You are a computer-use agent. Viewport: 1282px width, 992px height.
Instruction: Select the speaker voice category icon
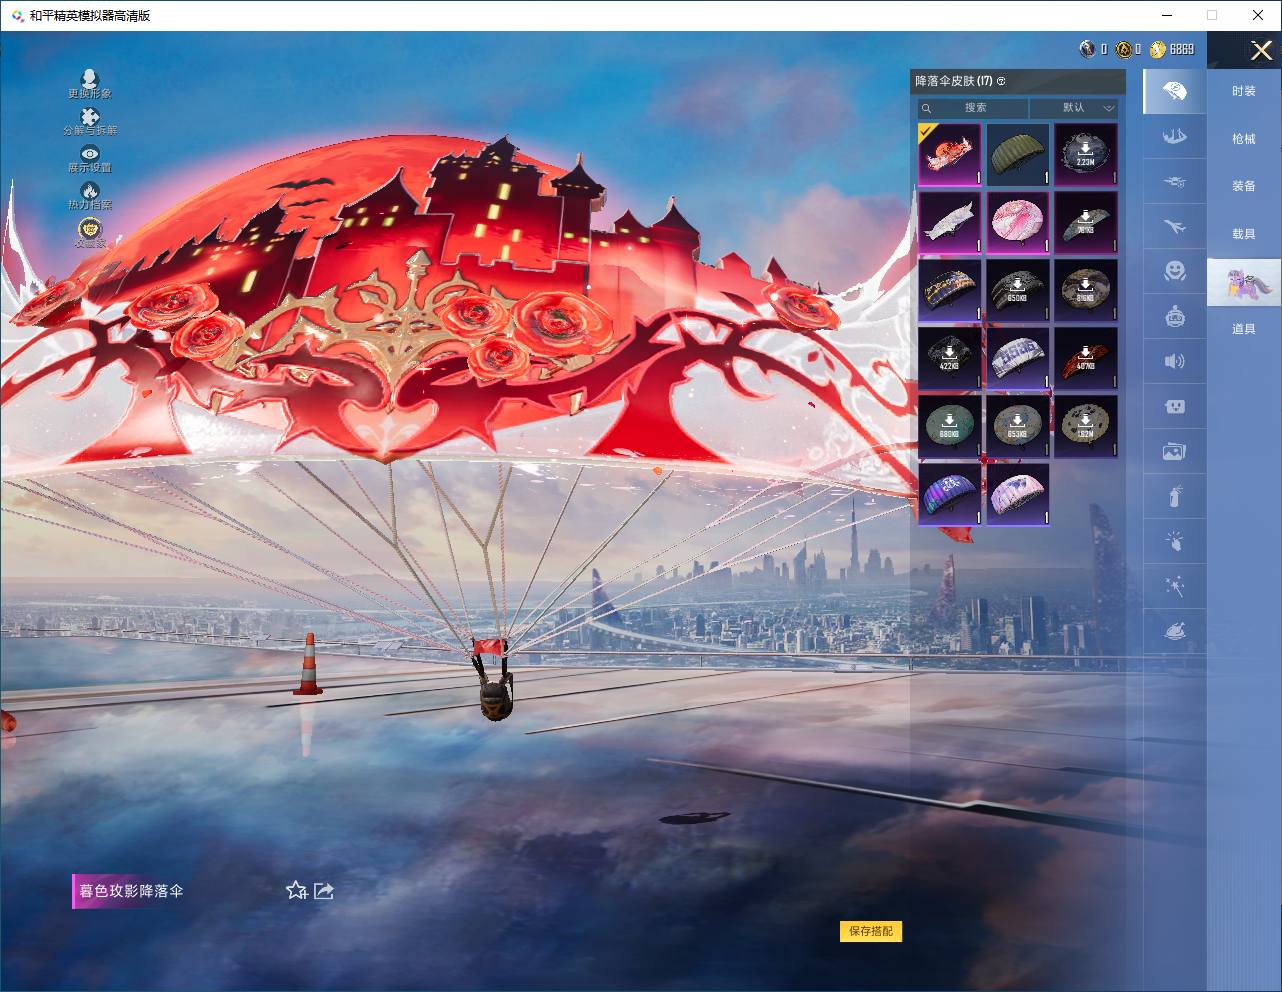(1175, 361)
